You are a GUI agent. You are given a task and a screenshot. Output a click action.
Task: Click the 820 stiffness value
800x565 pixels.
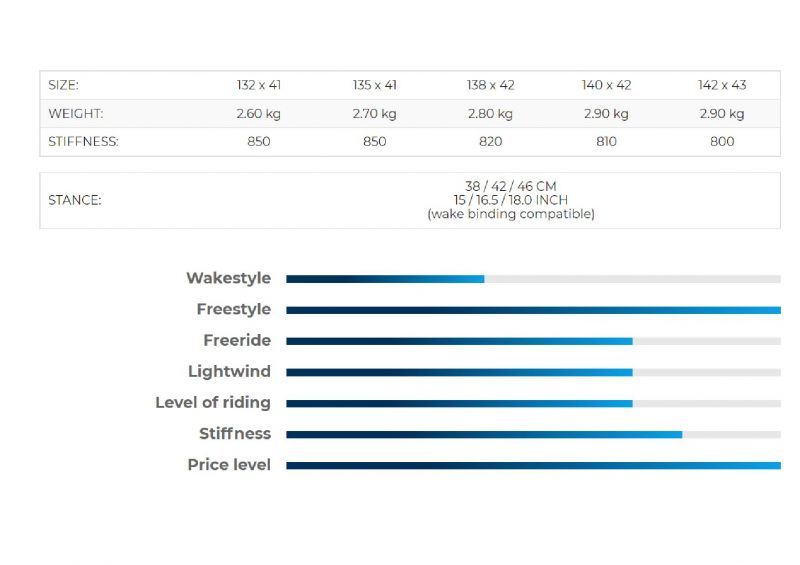(490, 141)
